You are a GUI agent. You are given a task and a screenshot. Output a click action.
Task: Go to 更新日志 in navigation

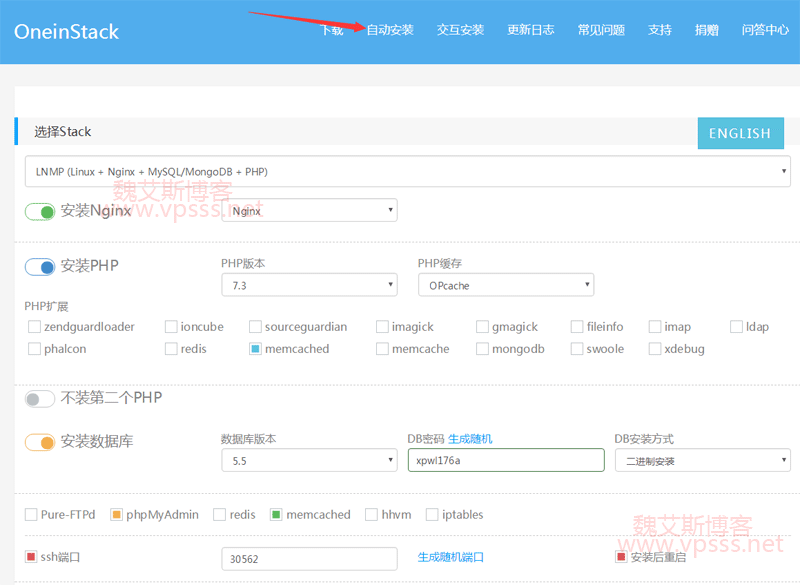point(531,30)
